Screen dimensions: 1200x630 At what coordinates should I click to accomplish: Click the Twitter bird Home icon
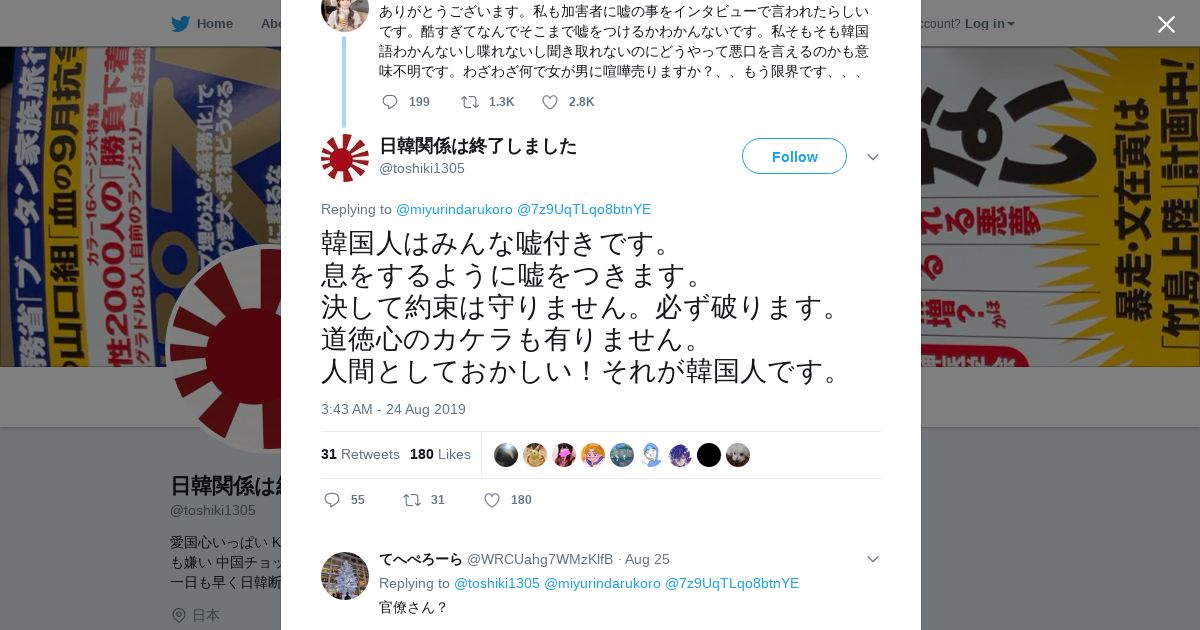point(180,23)
